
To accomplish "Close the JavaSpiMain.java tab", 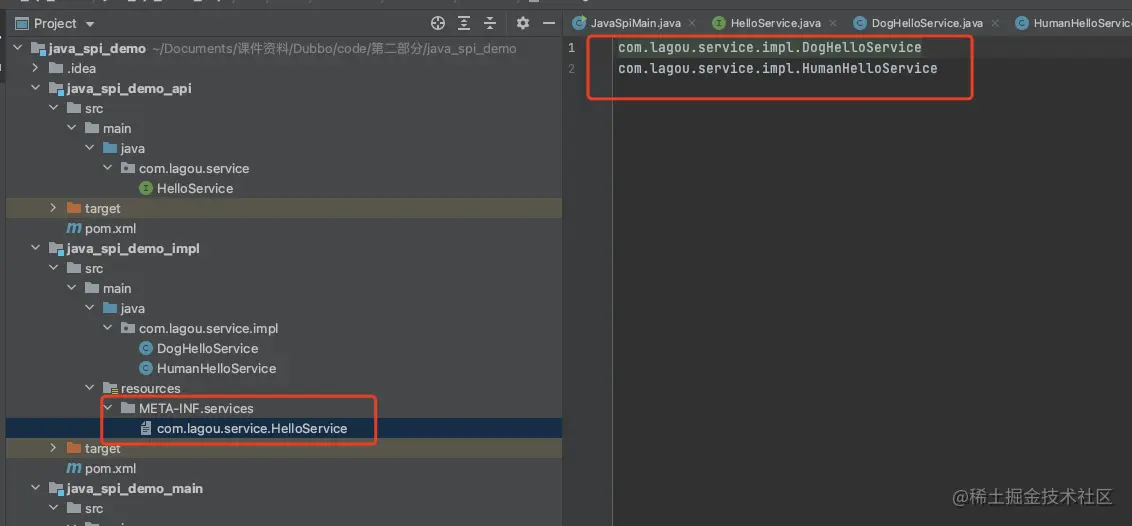I will 692,24.
